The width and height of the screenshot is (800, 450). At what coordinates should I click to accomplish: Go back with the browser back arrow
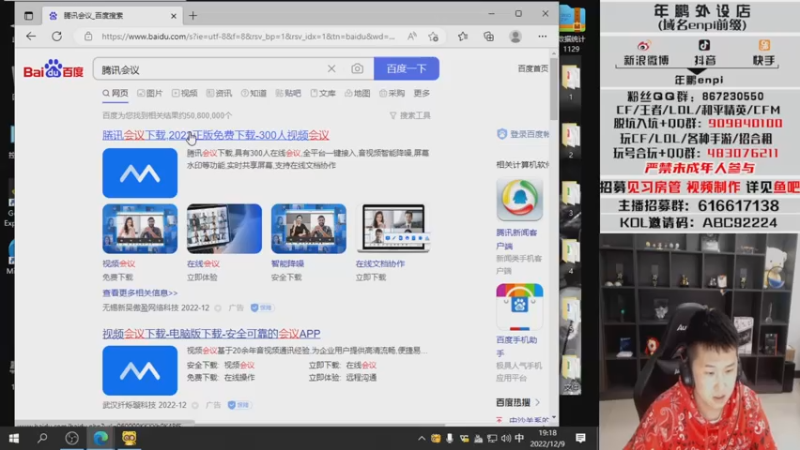(x=31, y=36)
